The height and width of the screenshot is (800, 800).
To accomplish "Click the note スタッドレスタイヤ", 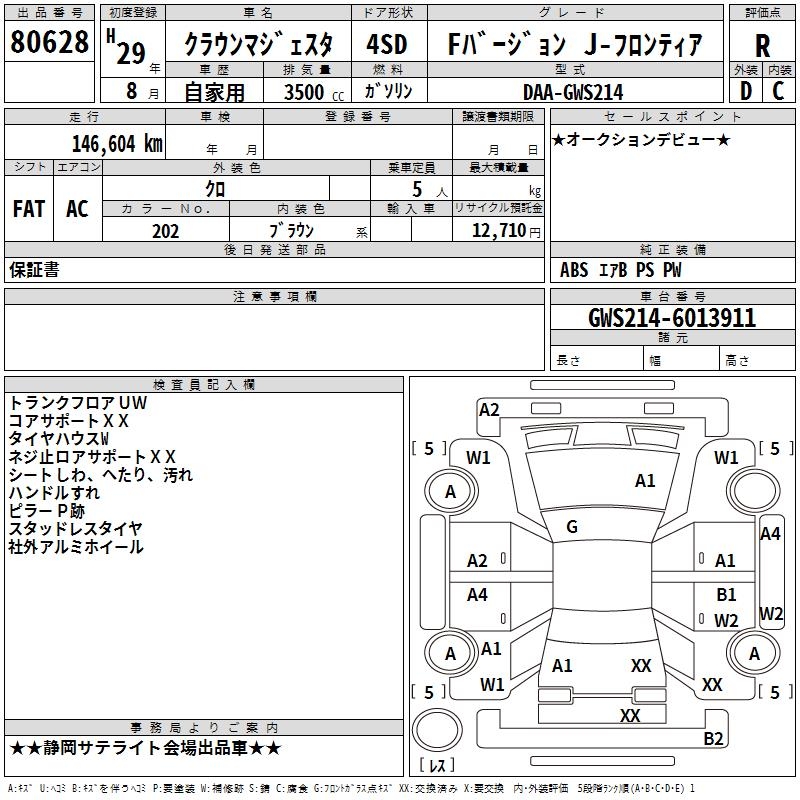I will click(75, 529).
